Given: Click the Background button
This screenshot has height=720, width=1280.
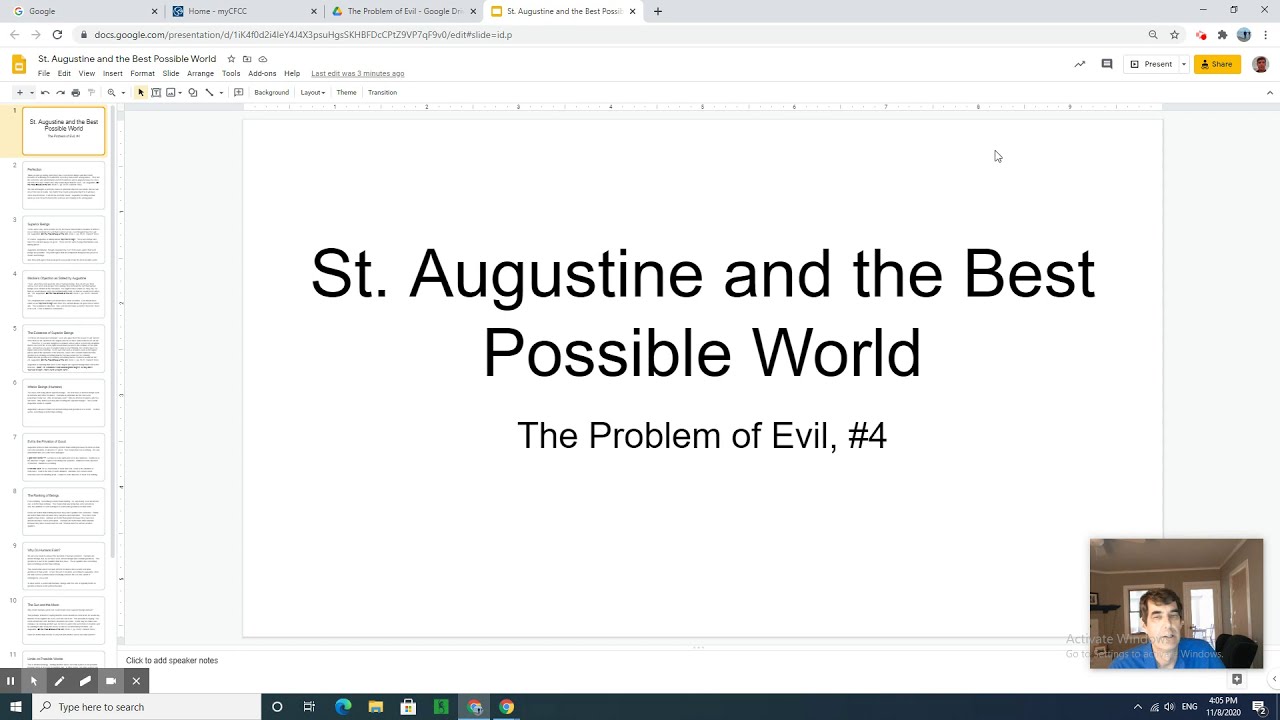Looking at the screenshot, I should tap(271, 92).
